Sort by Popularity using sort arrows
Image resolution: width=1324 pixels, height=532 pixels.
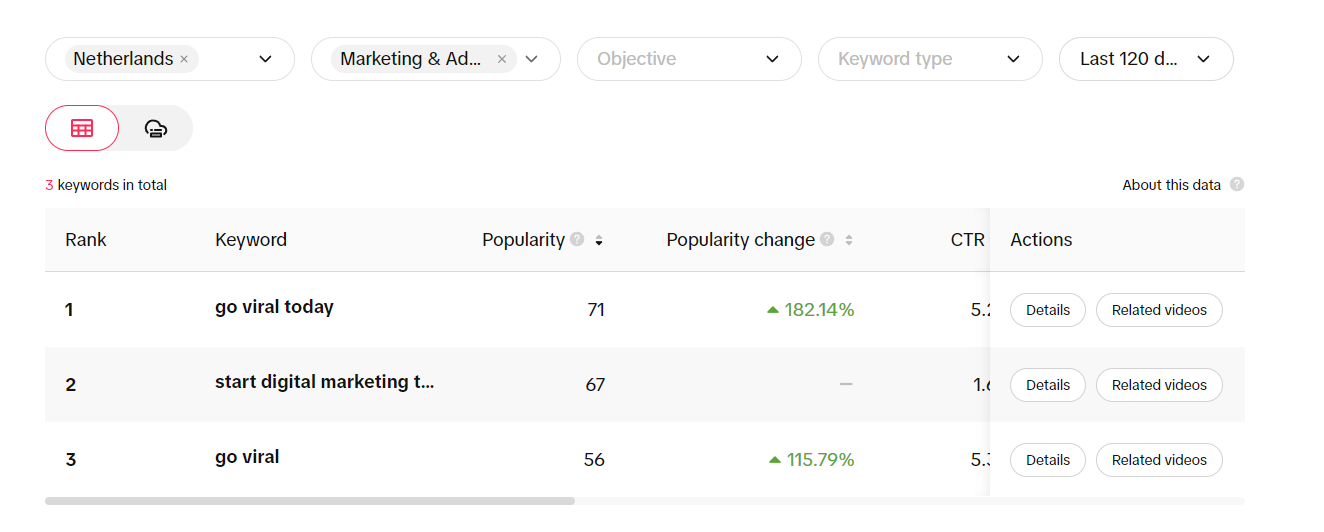(x=598, y=240)
